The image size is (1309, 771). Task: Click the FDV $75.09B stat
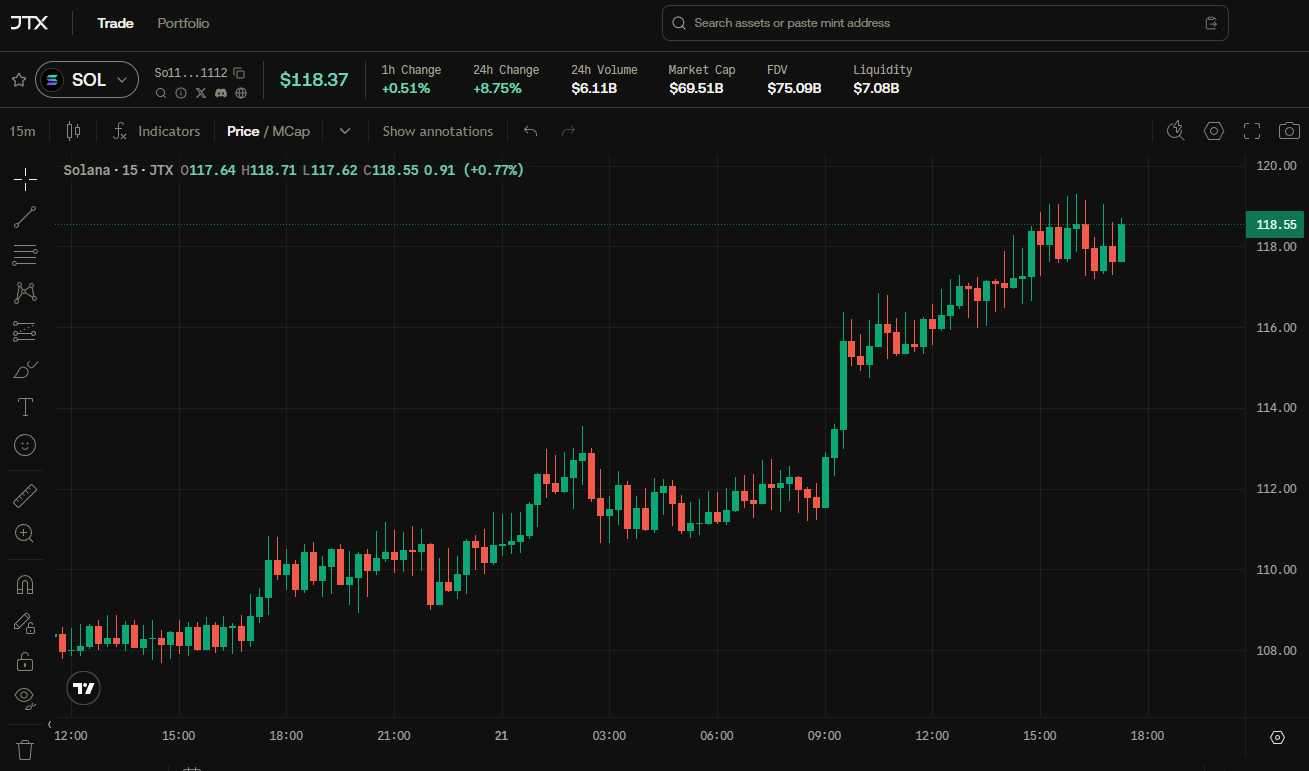click(794, 79)
